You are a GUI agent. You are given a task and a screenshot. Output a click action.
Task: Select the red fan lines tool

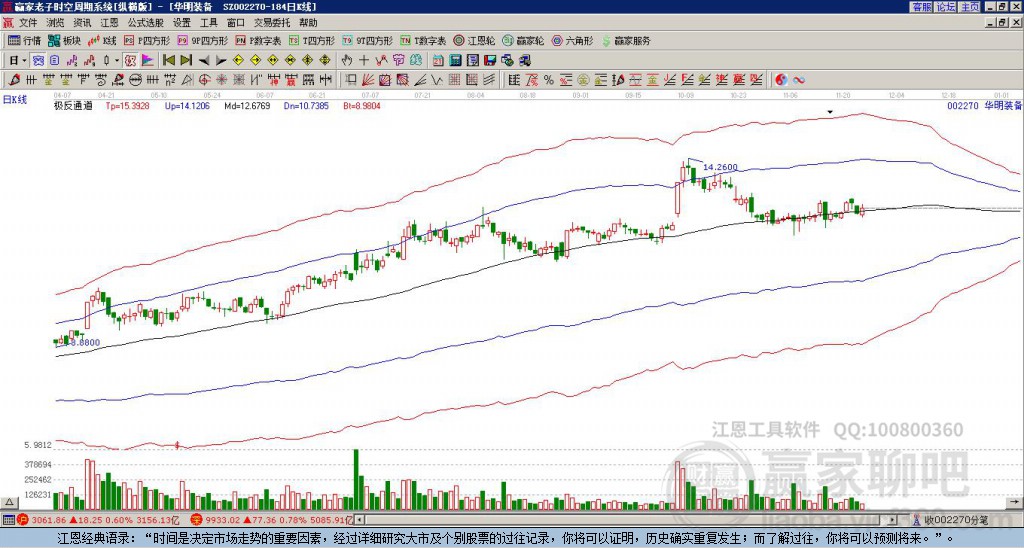coord(367,80)
